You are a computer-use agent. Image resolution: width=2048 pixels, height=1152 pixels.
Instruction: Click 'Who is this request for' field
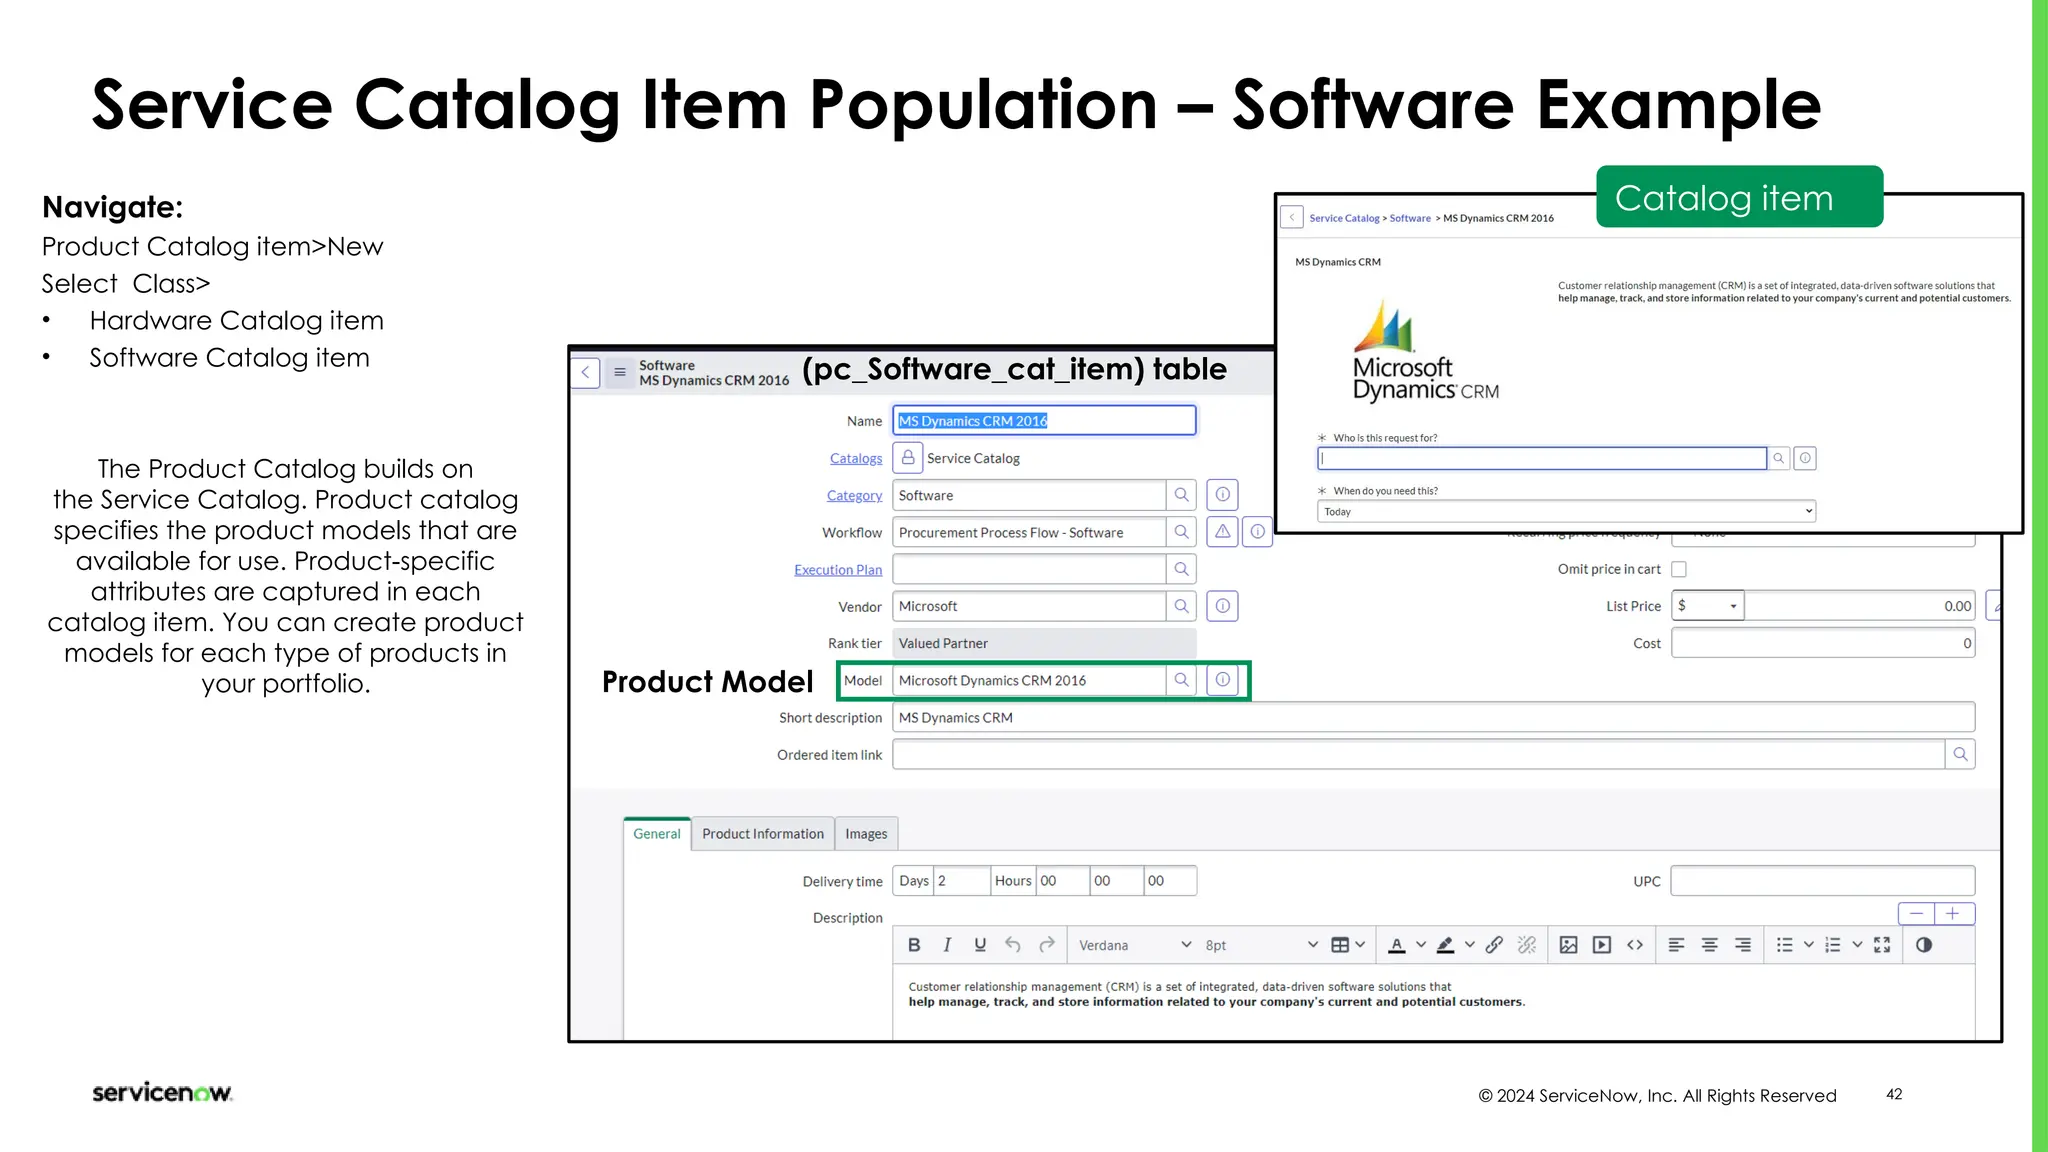coord(1542,458)
